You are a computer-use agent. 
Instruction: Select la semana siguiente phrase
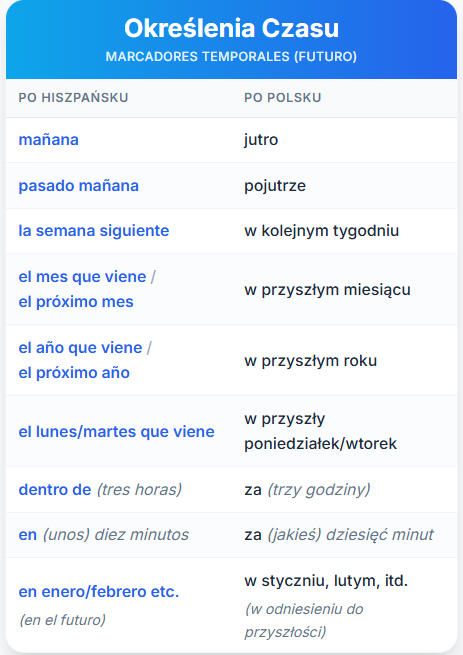pos(94,231)
